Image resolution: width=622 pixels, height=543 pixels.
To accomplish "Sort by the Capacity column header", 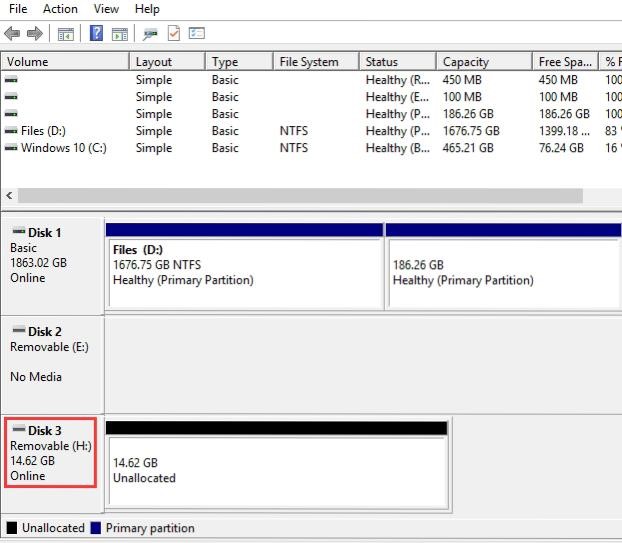I will 484,62.
